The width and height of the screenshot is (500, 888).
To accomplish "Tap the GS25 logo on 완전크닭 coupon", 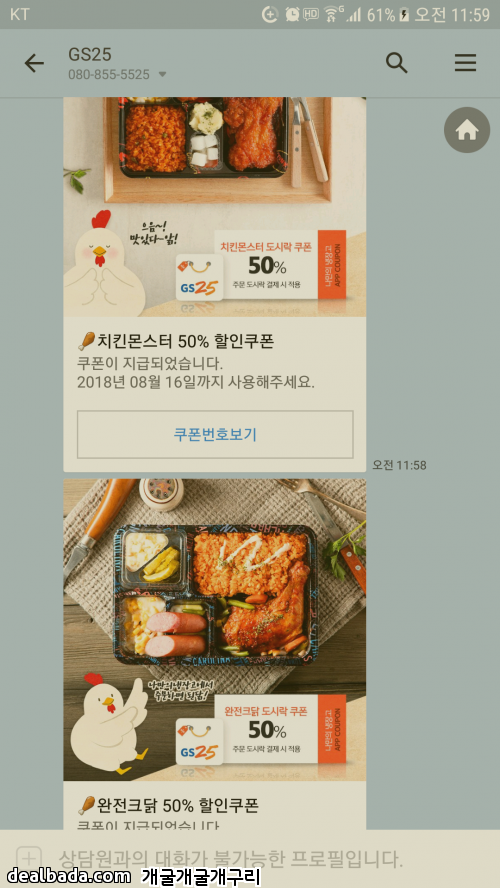I will 199,742.
